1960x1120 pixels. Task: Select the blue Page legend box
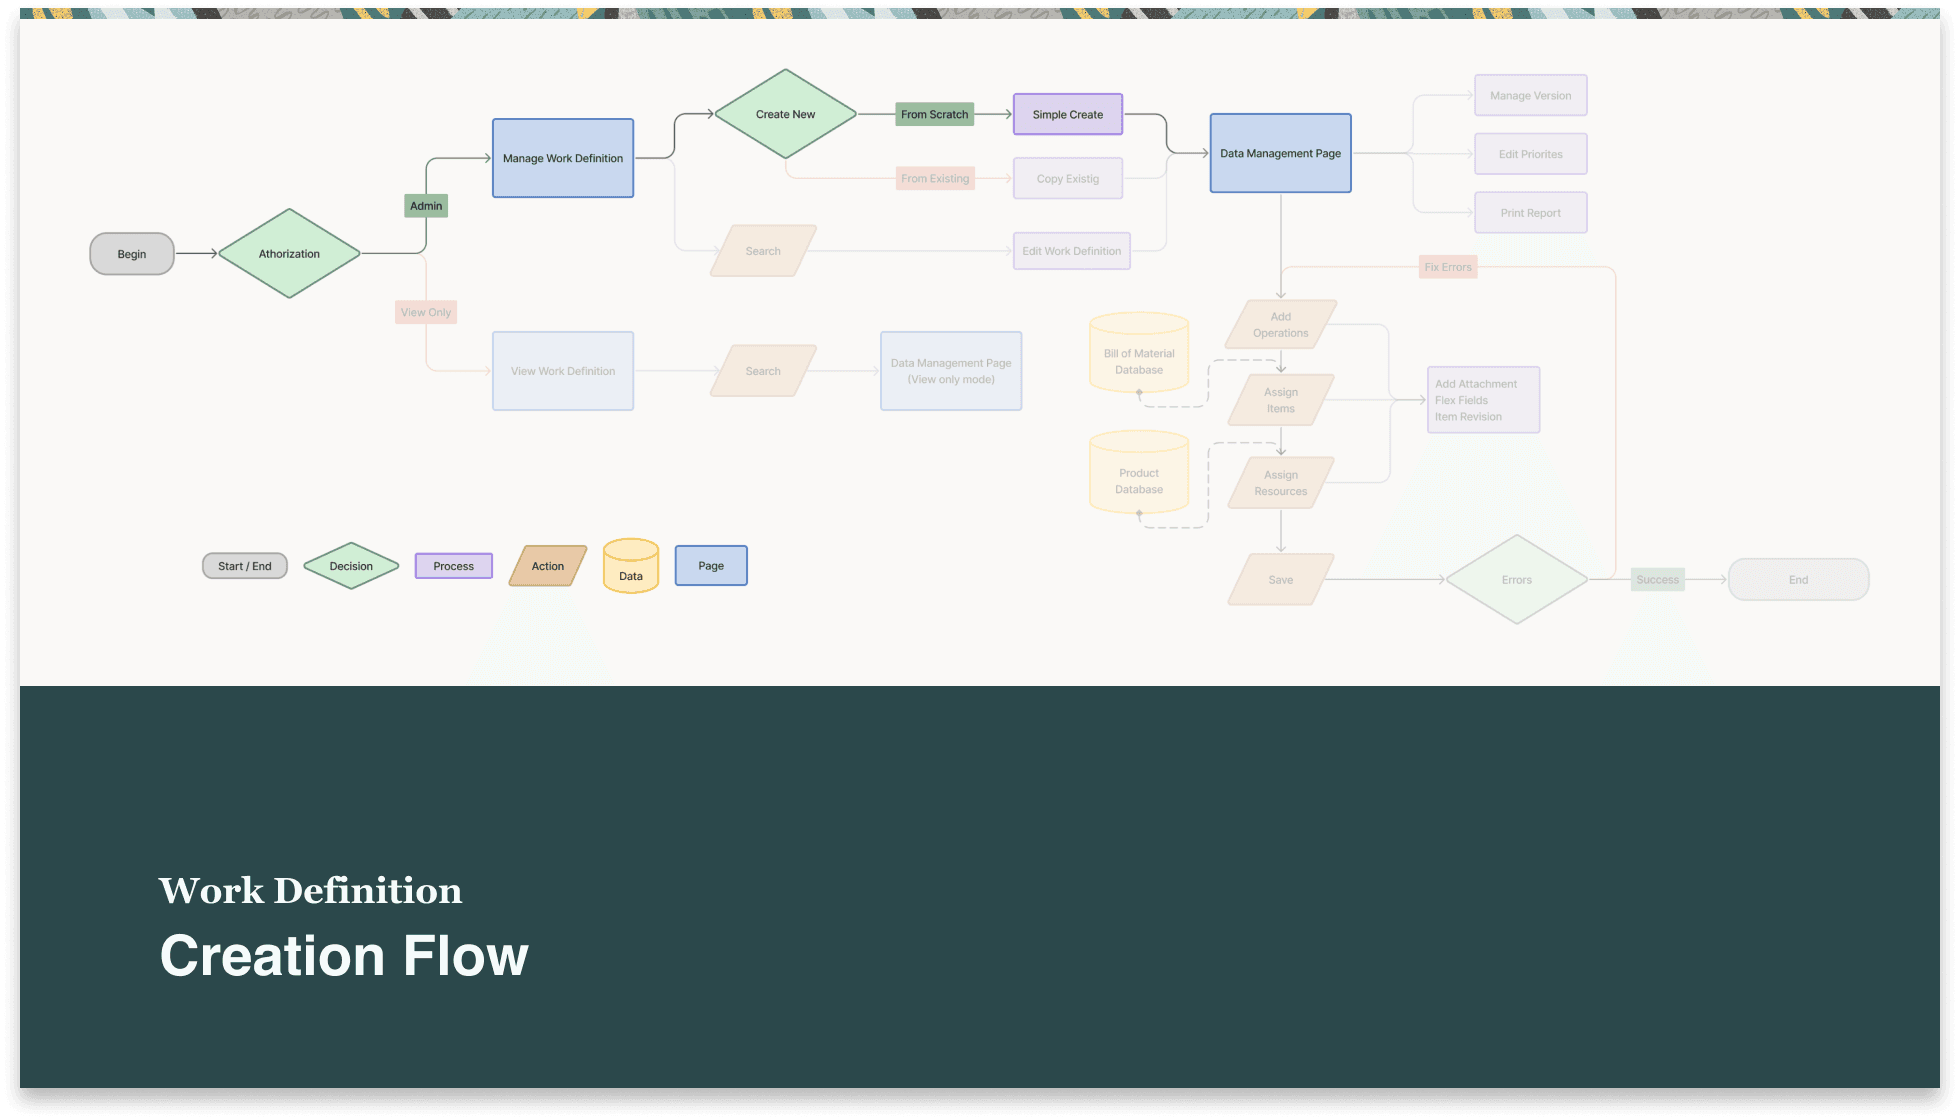coord(711,566)
